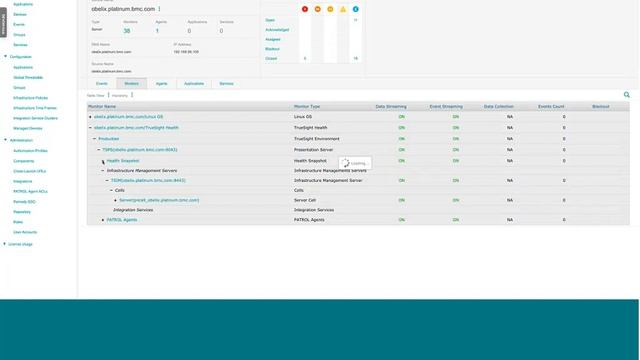The image size is (640, 360).
Task: Open the Services tab
Action: coord(227,84)
